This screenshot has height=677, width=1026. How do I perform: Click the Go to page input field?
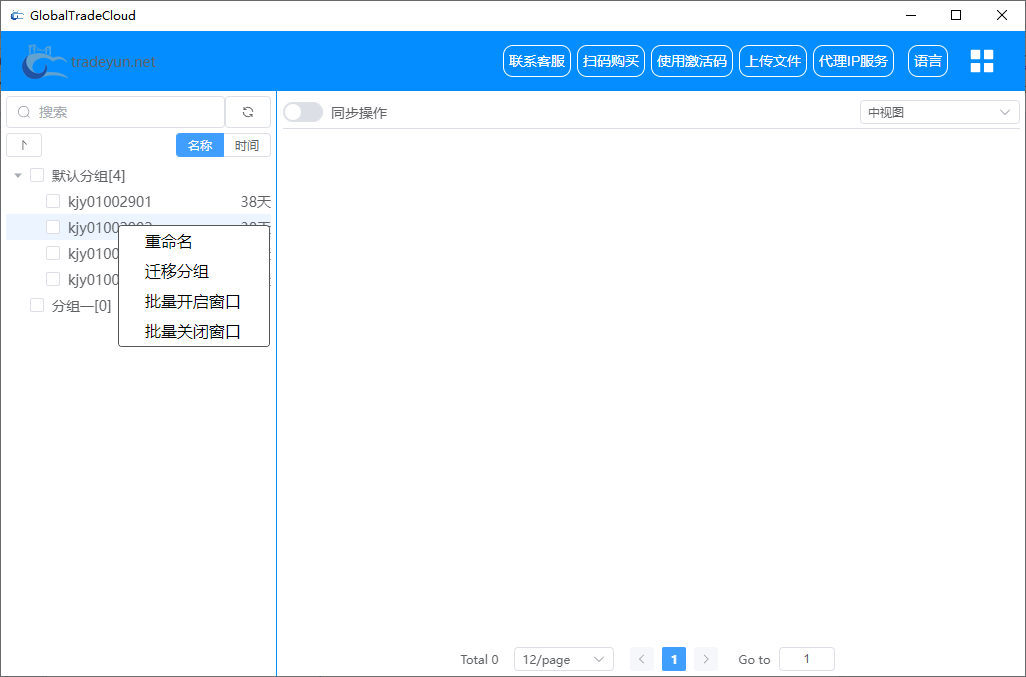(x=806, y=659)
